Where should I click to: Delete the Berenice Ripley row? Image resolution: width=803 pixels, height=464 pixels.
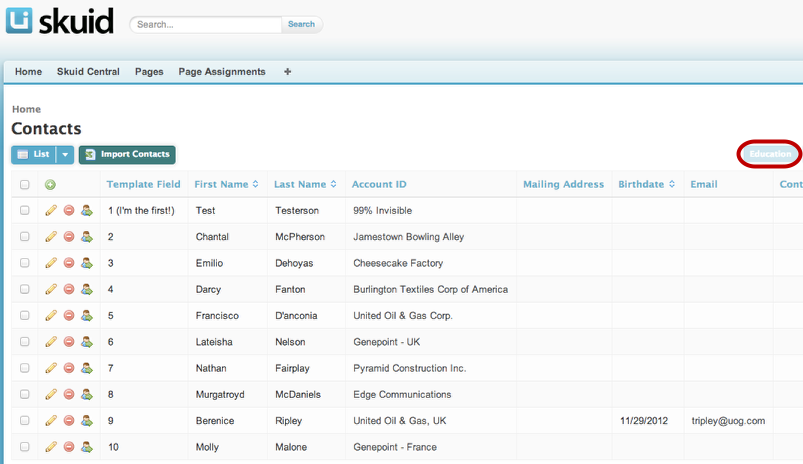(x=69, y=420)
